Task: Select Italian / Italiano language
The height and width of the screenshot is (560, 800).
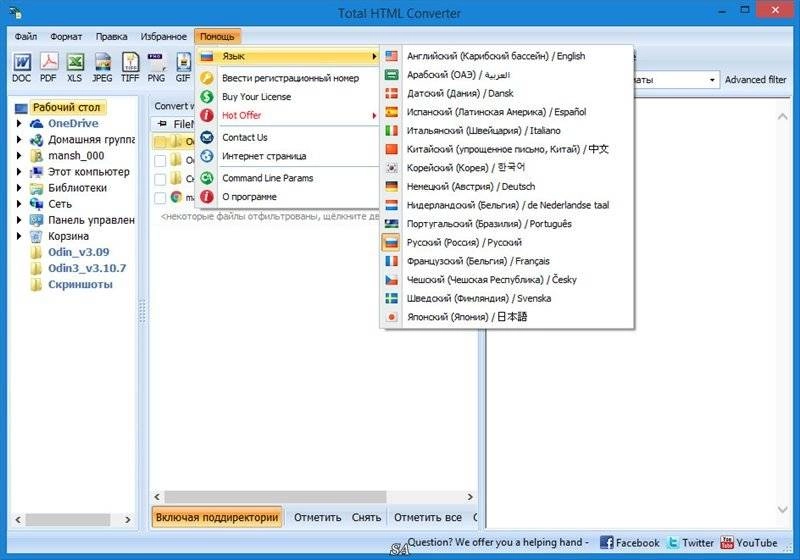Action: pyautogui.click(x=507, y=131)
